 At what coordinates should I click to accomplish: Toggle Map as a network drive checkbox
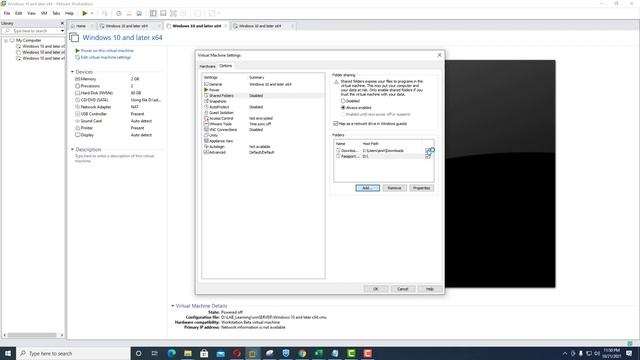pos(336,123)
